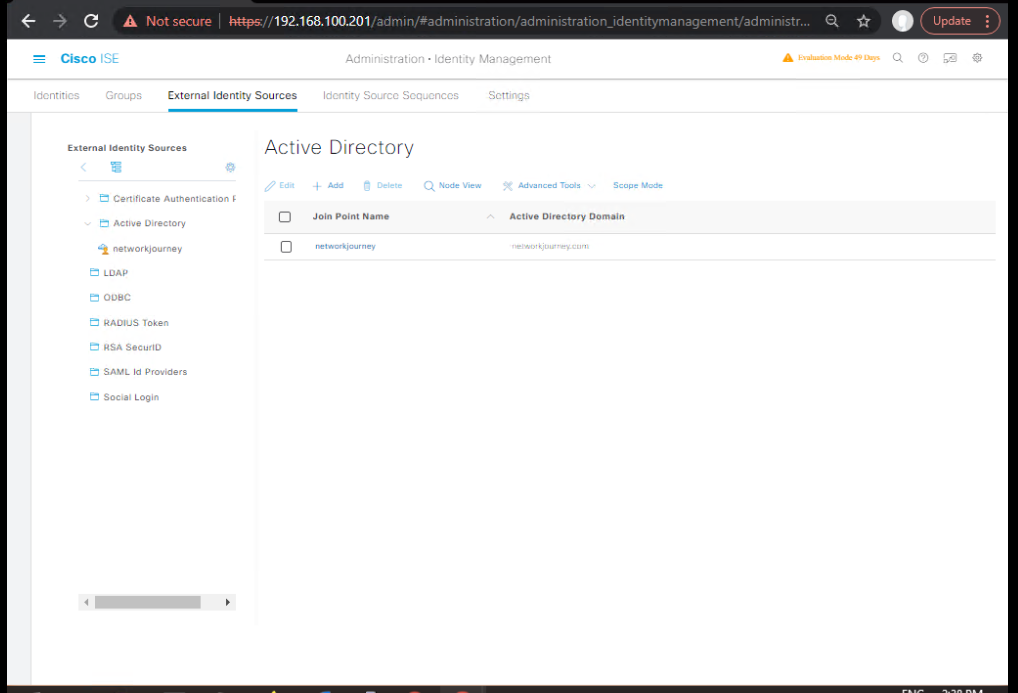1018x693 pixels.
Task: Click the Evaluation Mode warning icon
Action: [788, 58]
